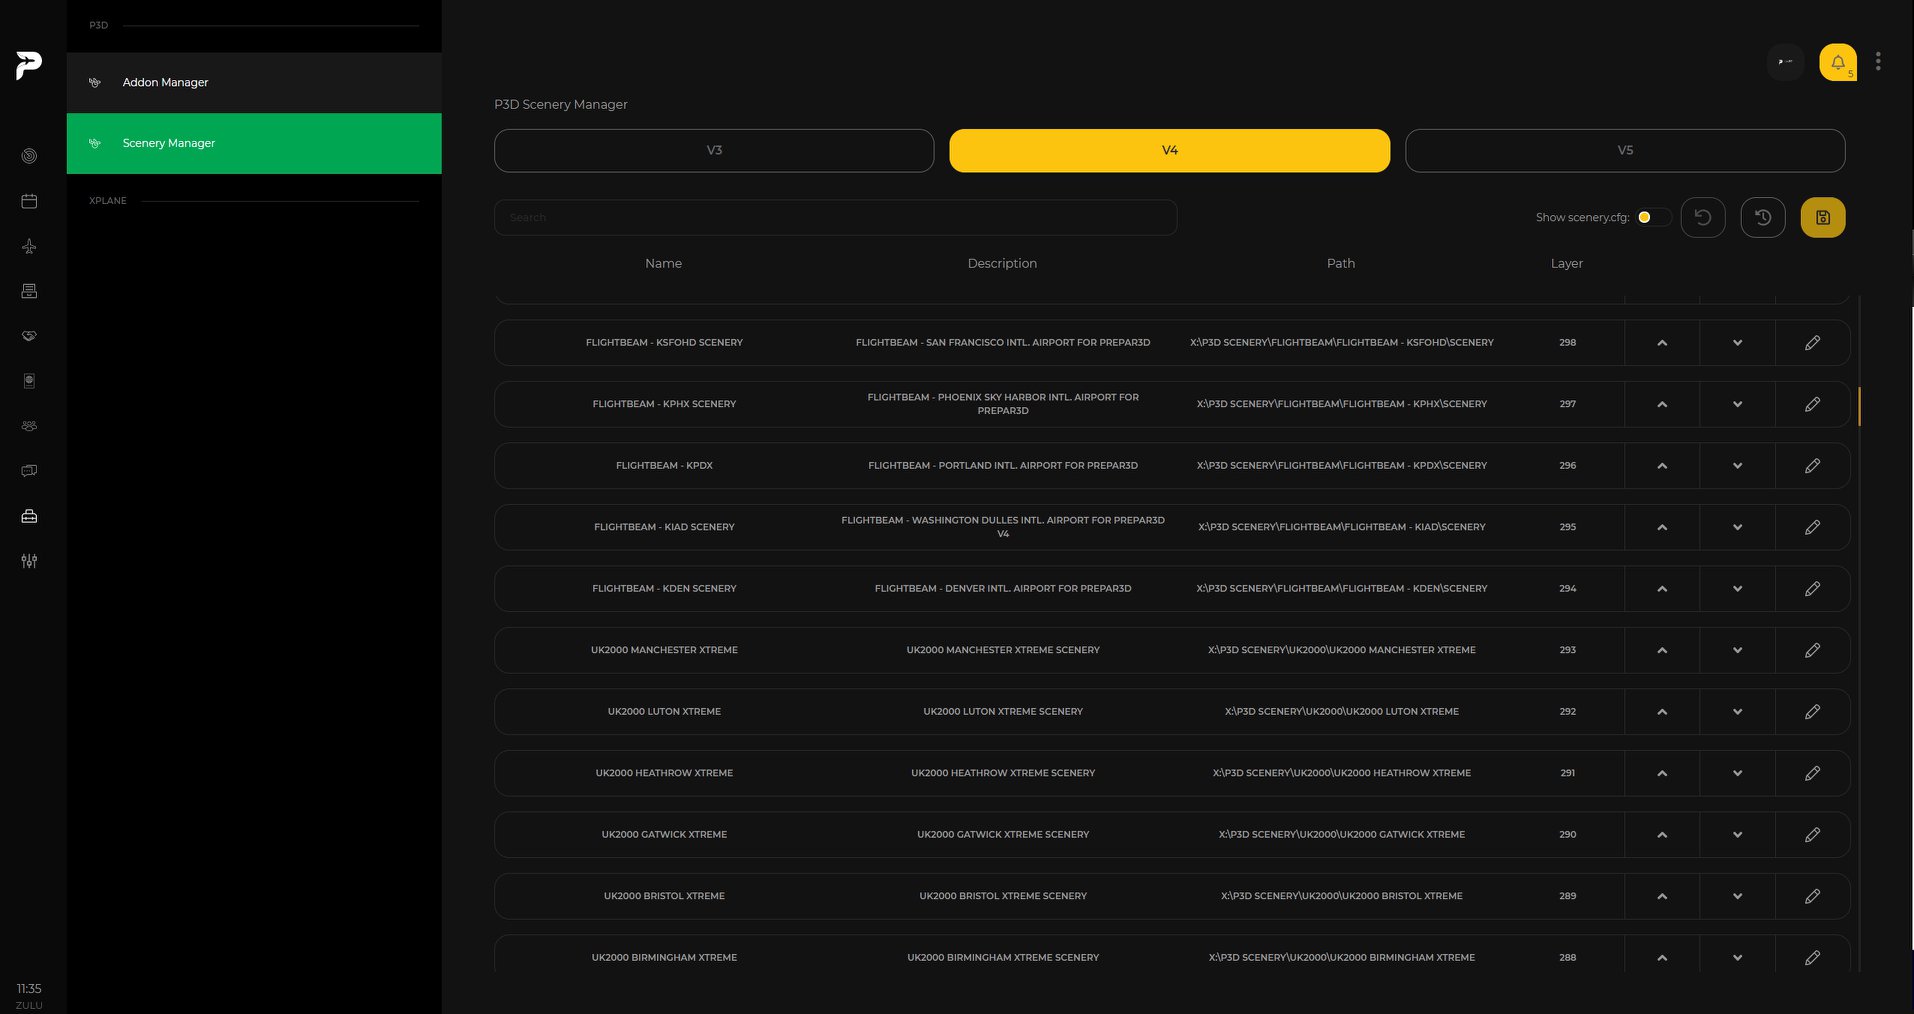Open the three-dot more options menu
The height and width of the screenshot is (1014, 1914).
point(1878,62)
